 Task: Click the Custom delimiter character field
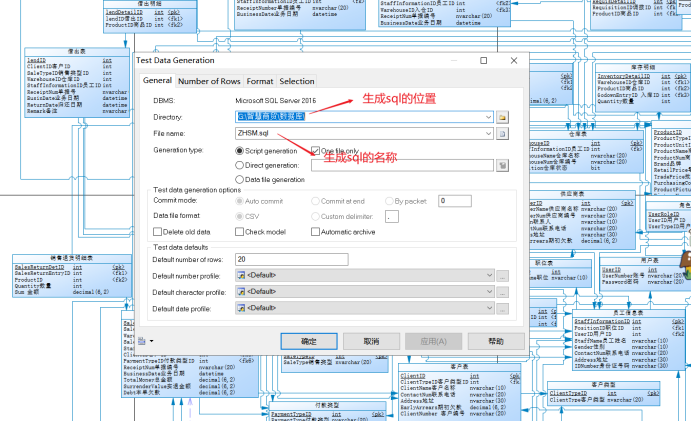[x=392, y=216]
